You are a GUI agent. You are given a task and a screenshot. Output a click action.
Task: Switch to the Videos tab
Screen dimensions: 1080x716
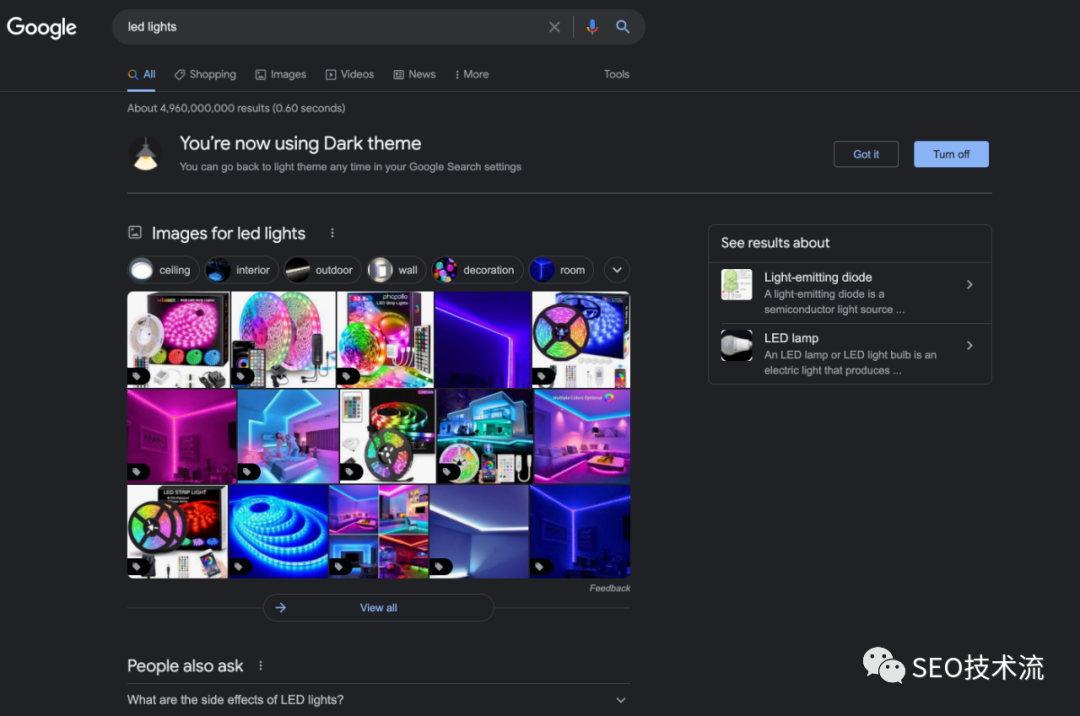point(350,74)
